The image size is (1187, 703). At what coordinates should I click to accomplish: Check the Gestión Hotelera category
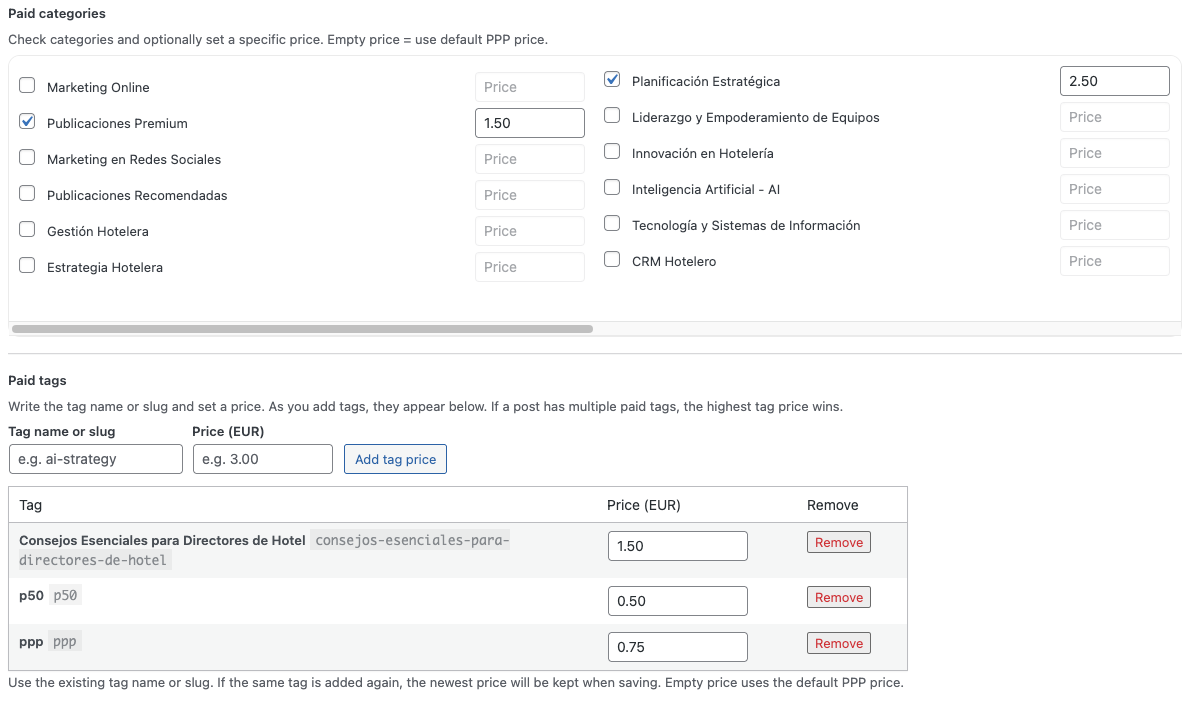pyautogui.click(x=27, y=229)
